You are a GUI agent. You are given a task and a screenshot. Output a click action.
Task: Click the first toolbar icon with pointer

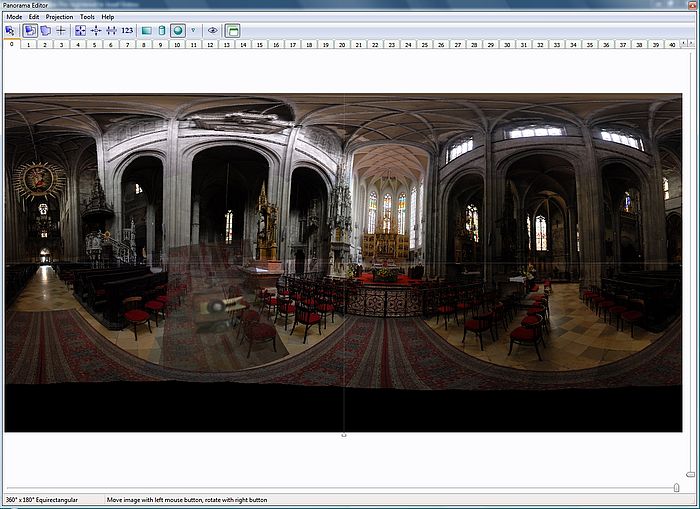(10, 31)
